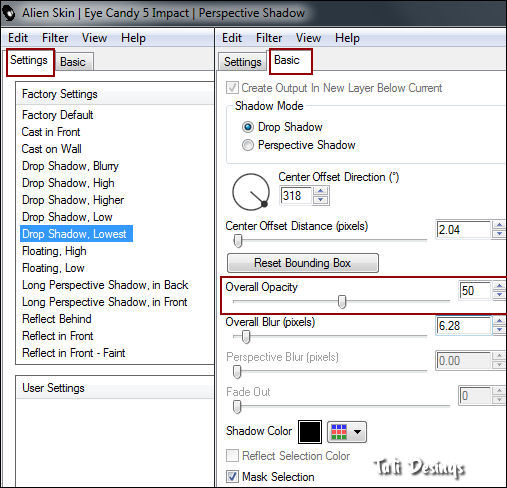Toggle Create Output In New Layer checkbox
The image size is (507, 488).
(x=232, y=88)
